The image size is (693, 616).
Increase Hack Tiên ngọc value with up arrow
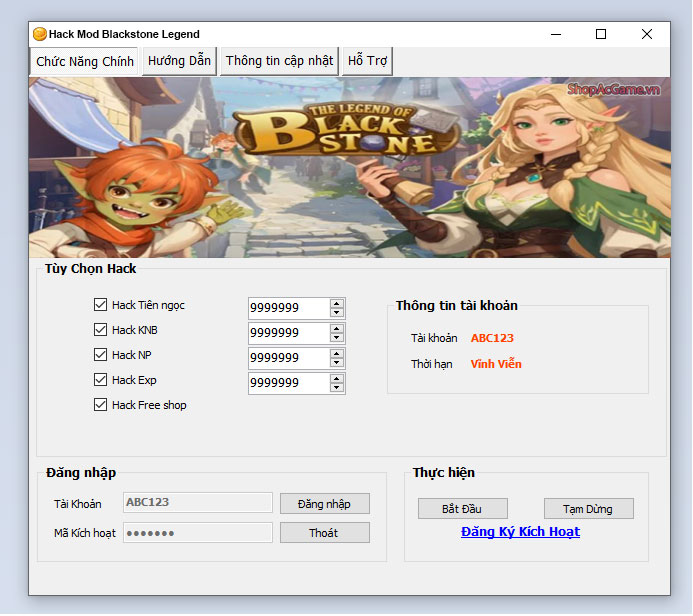click(x=337, y=304)
